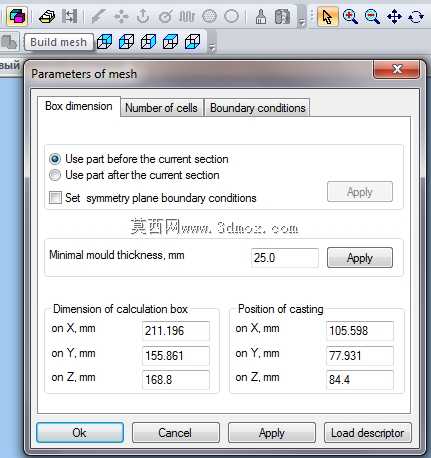Apply the minimal mould thickness value
The image size is (431, 458).
(360, 258)
